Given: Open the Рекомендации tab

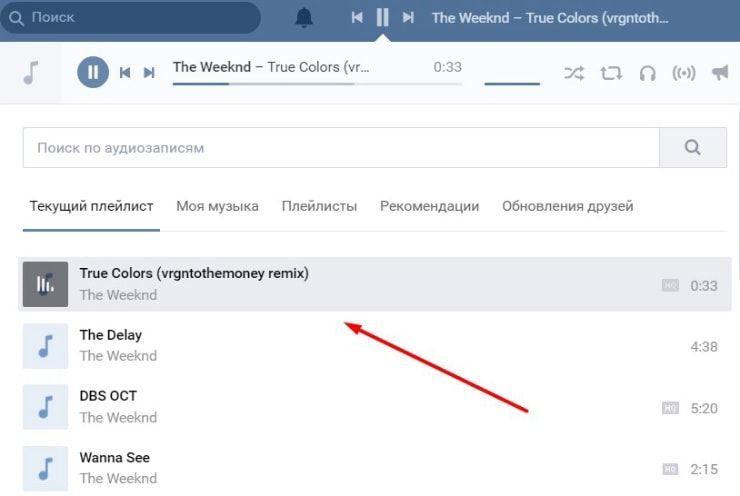Looking at the screenshot, I should [x=429, y=206].
